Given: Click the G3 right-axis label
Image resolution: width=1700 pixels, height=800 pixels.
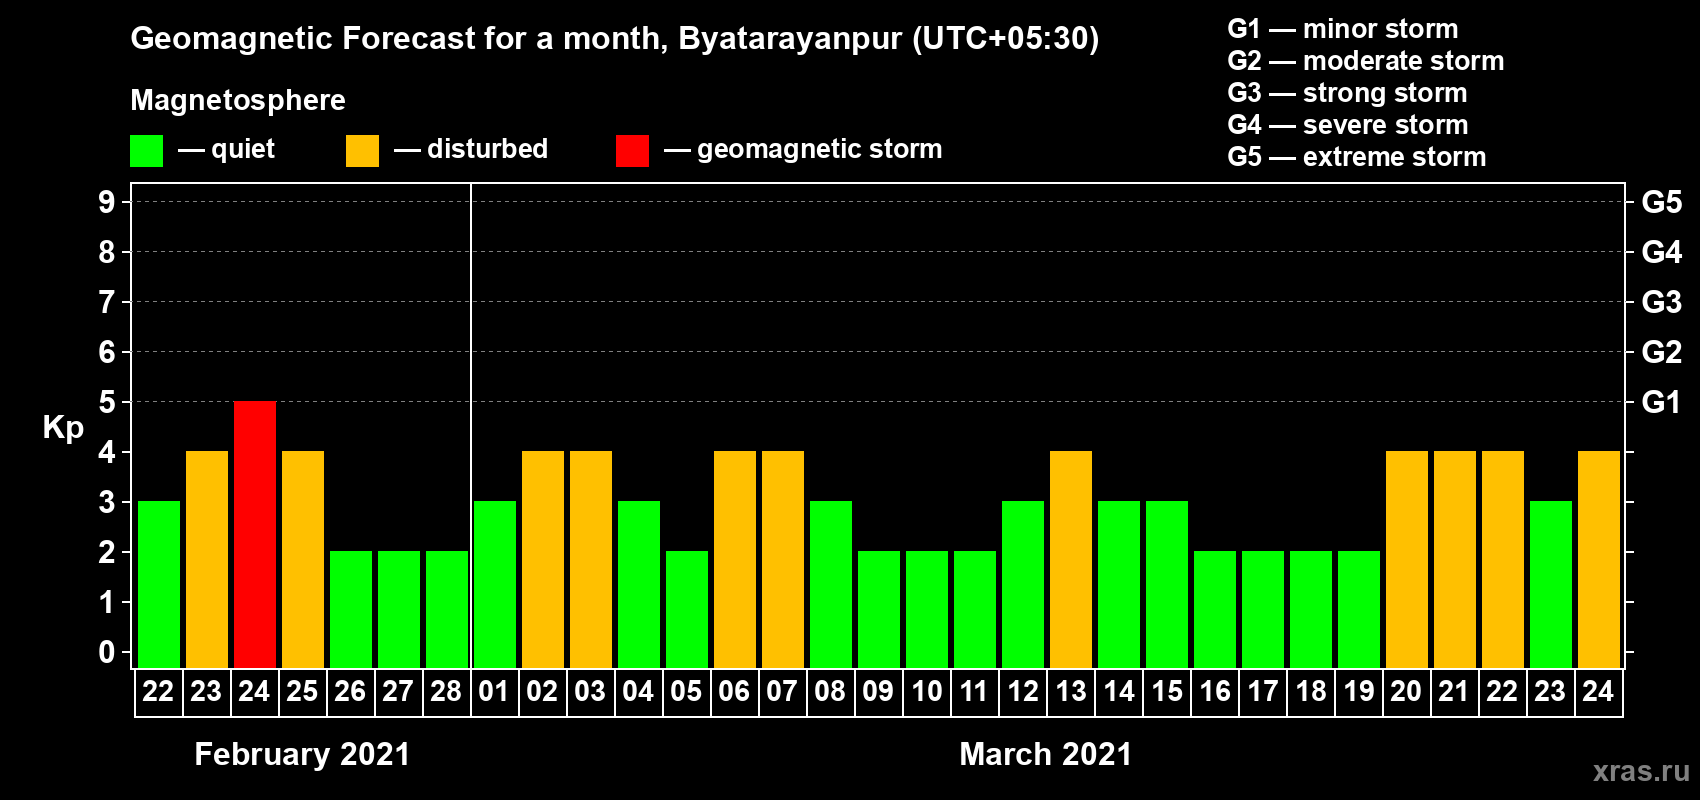Looking at the screenshot, I should (1662, 302).
